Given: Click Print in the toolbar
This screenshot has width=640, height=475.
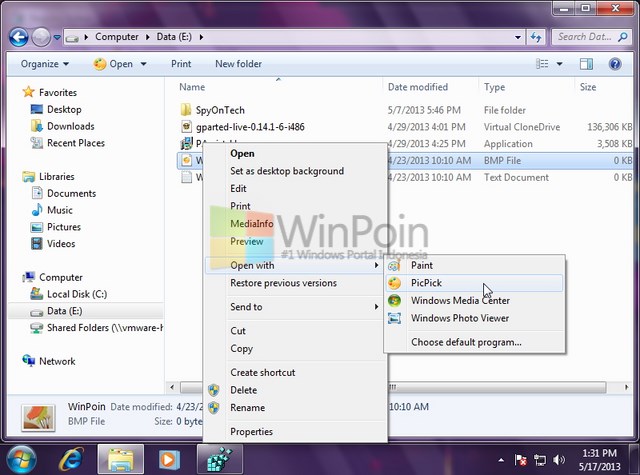Looking at the screenshot, I should pyautogui.click(x=181, y=64).
